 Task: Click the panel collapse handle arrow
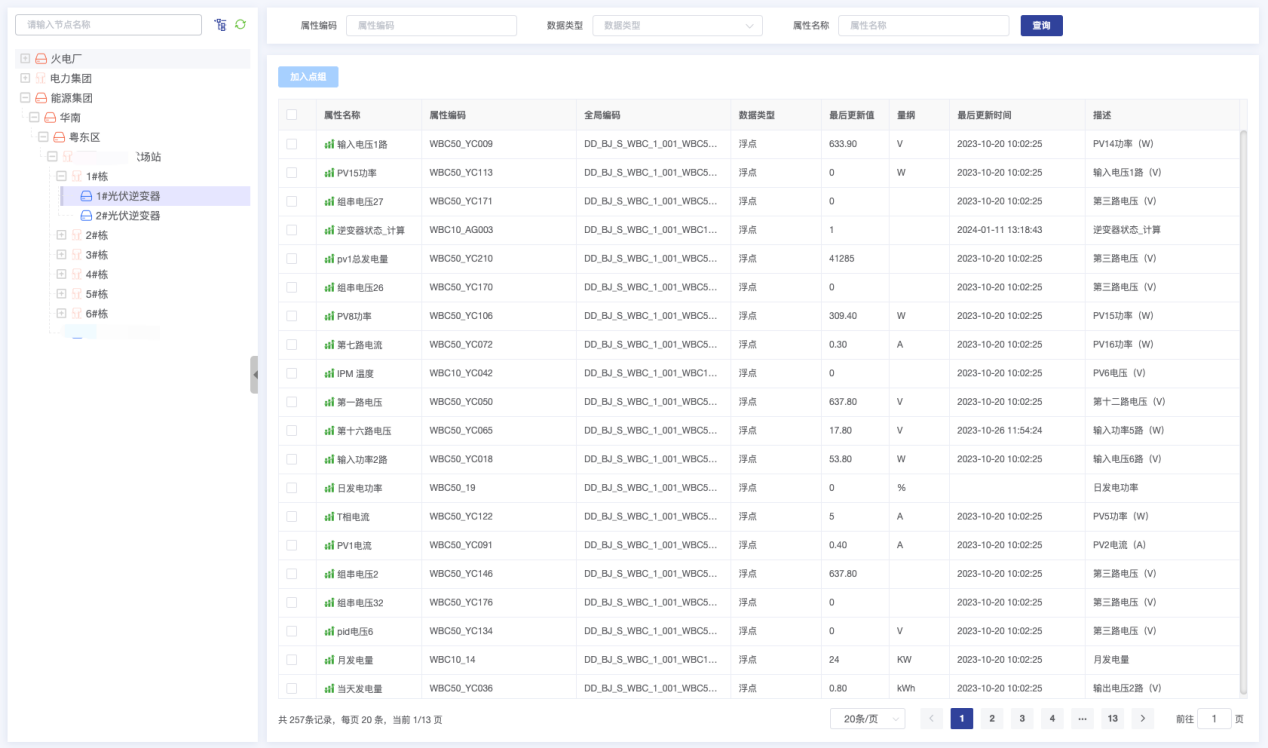tap(254, 374)
